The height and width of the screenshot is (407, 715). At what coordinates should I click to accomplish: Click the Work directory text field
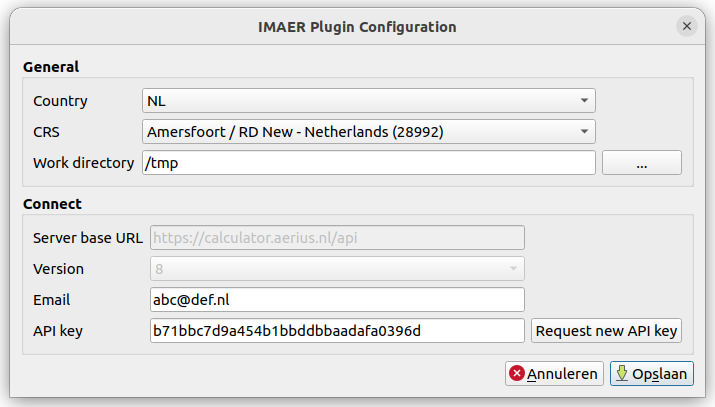[x=369, y=163]
